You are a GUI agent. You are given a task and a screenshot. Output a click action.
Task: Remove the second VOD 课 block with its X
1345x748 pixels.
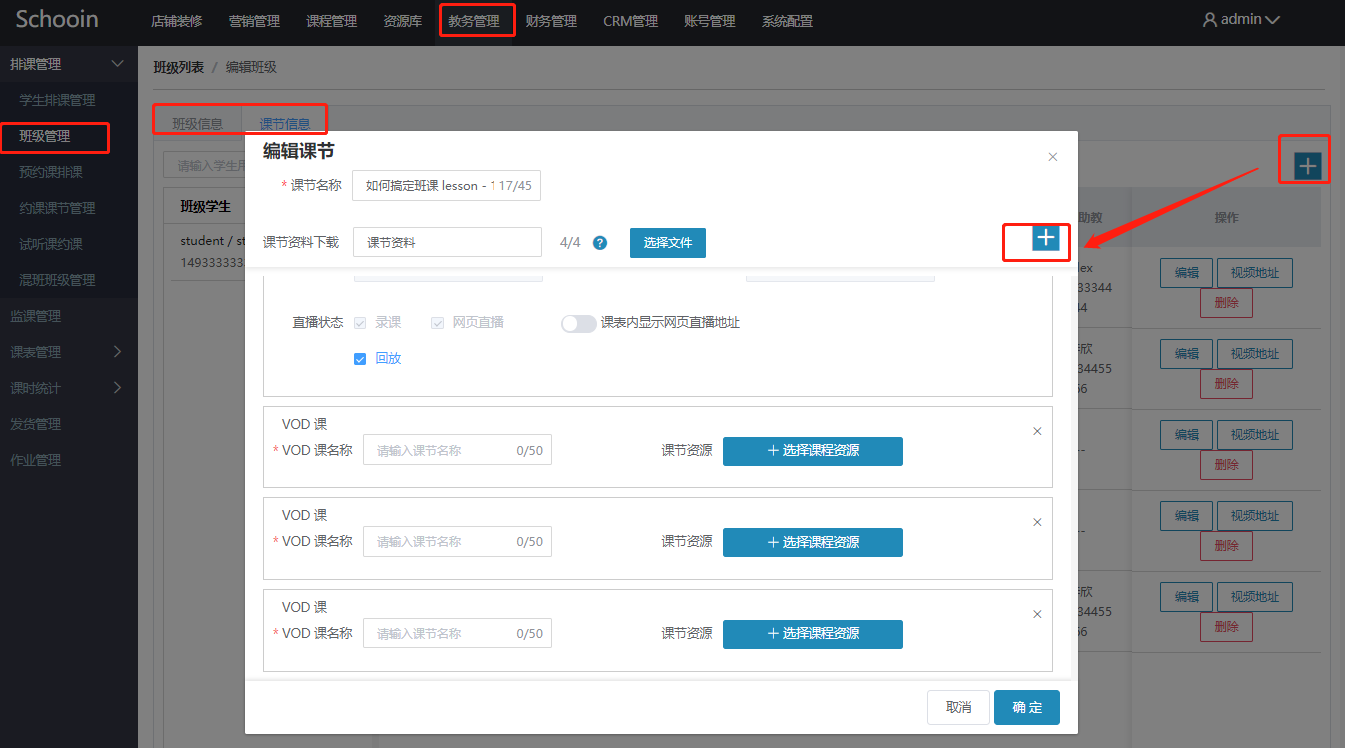[x=1037, y=522]
